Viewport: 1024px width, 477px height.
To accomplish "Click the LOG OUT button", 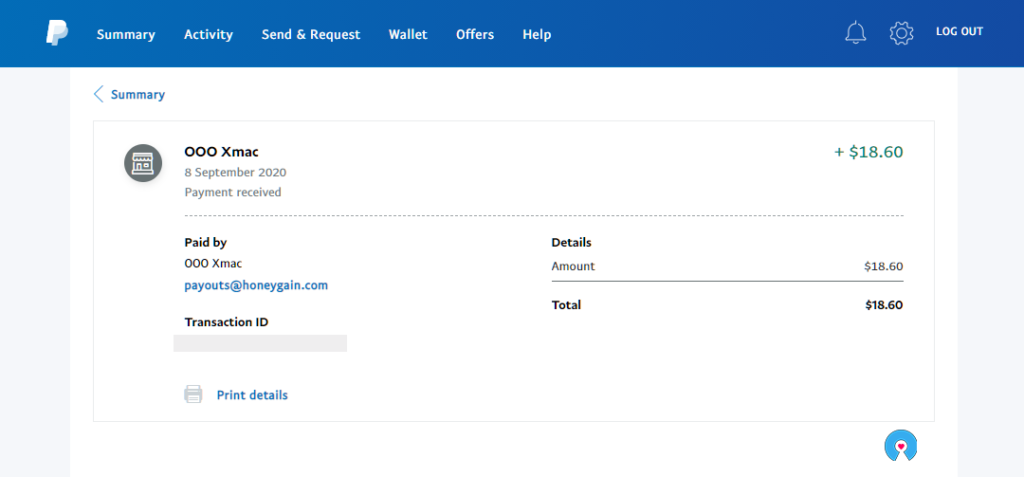I will tap(959, 31).
